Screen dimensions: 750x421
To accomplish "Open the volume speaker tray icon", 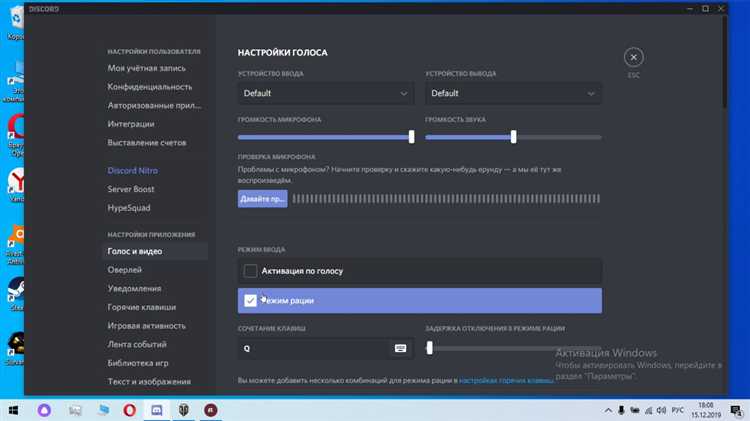I will click(662, 410).
